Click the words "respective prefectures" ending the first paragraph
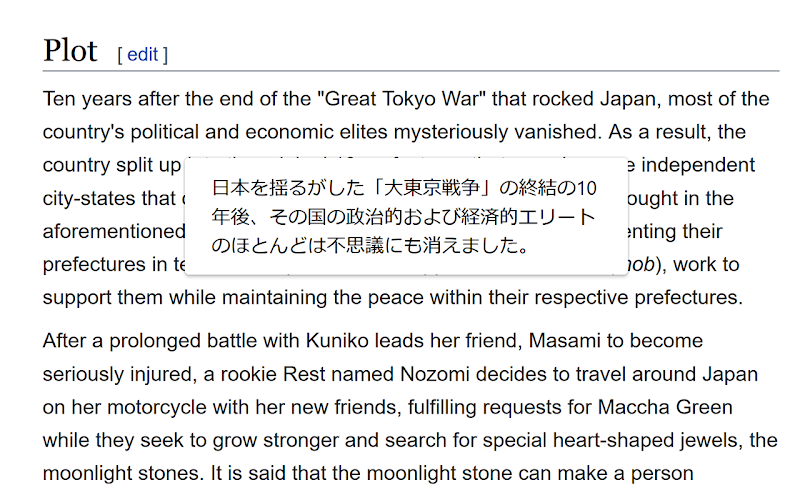Image resolution: width=800 pixels, height=500 pixels. point(638,297)
